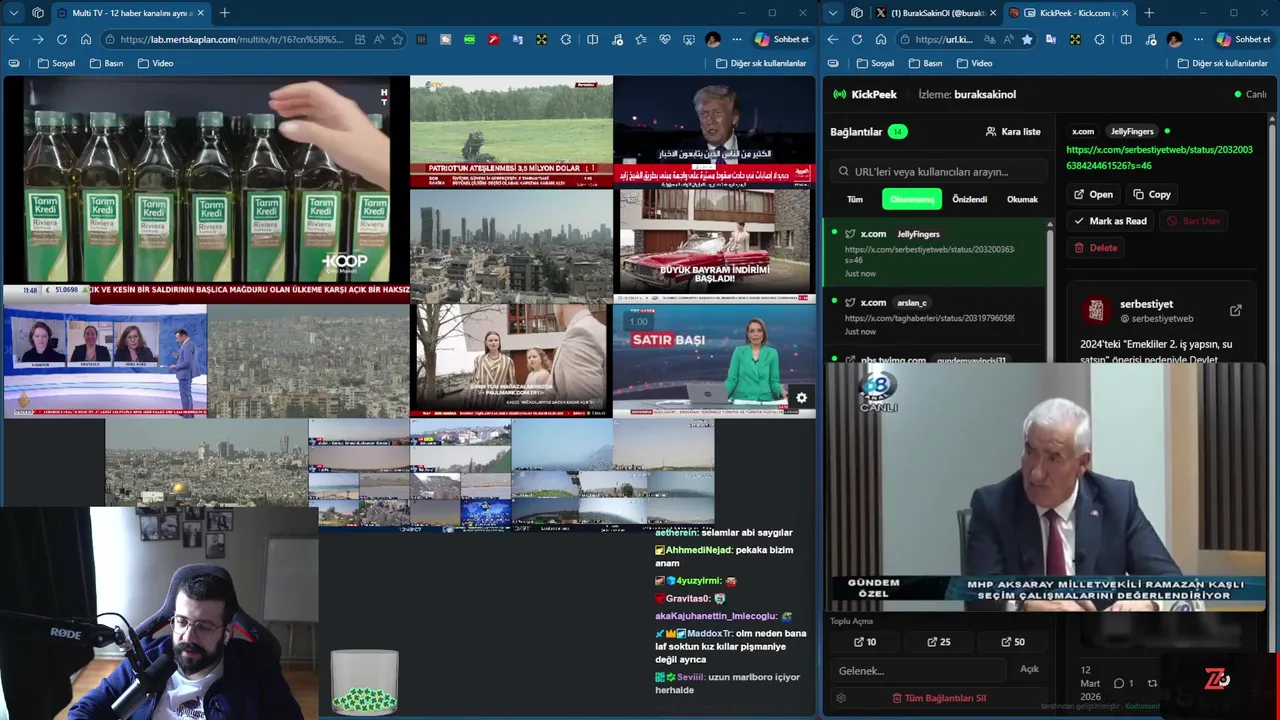Go back in the Multi TV browser window
Screen dimensions: 1280x720
[13, 39]
